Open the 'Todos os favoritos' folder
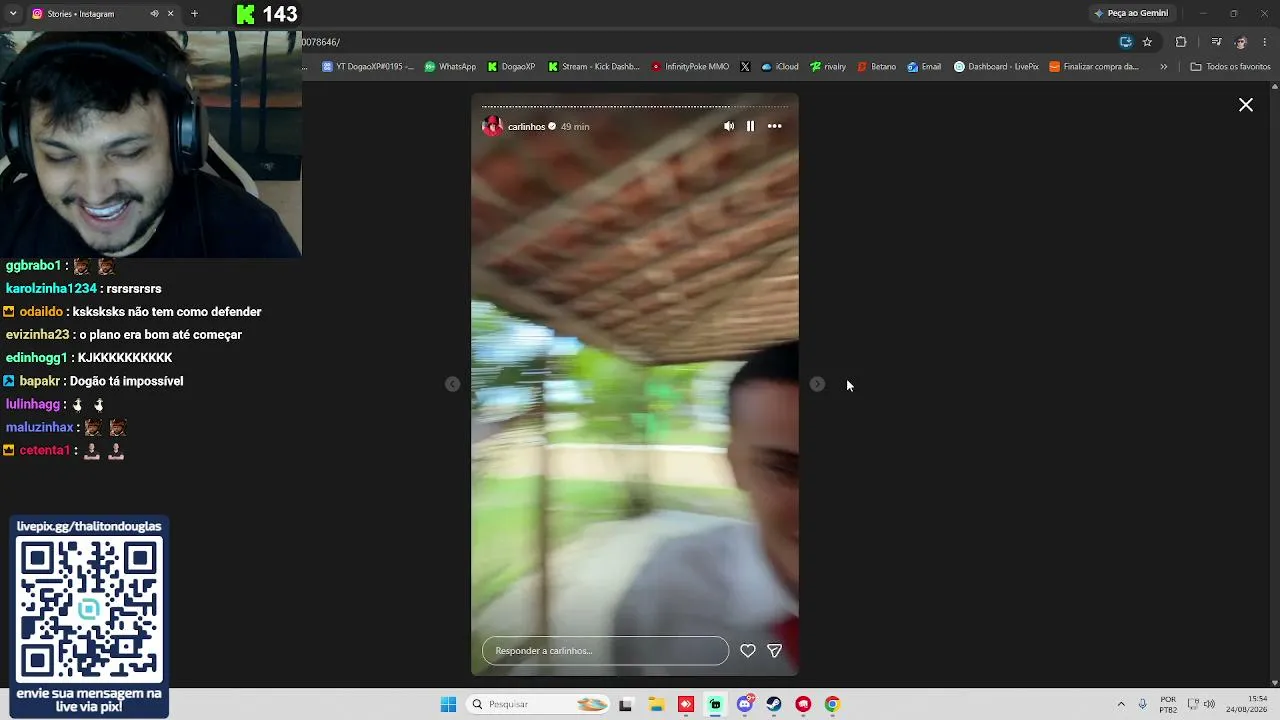This screenshot has width=1280, height=720. pyautogui.click(x=1230, y=67)
